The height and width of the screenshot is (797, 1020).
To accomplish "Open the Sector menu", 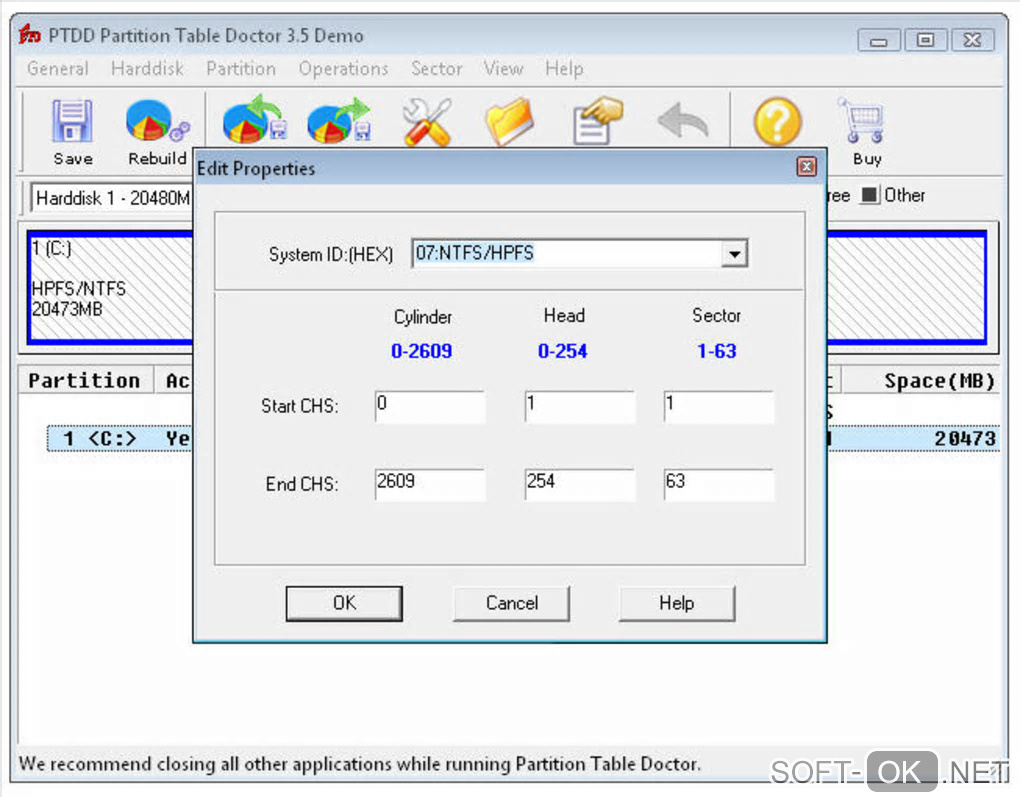I will click(x=436, y=68).
